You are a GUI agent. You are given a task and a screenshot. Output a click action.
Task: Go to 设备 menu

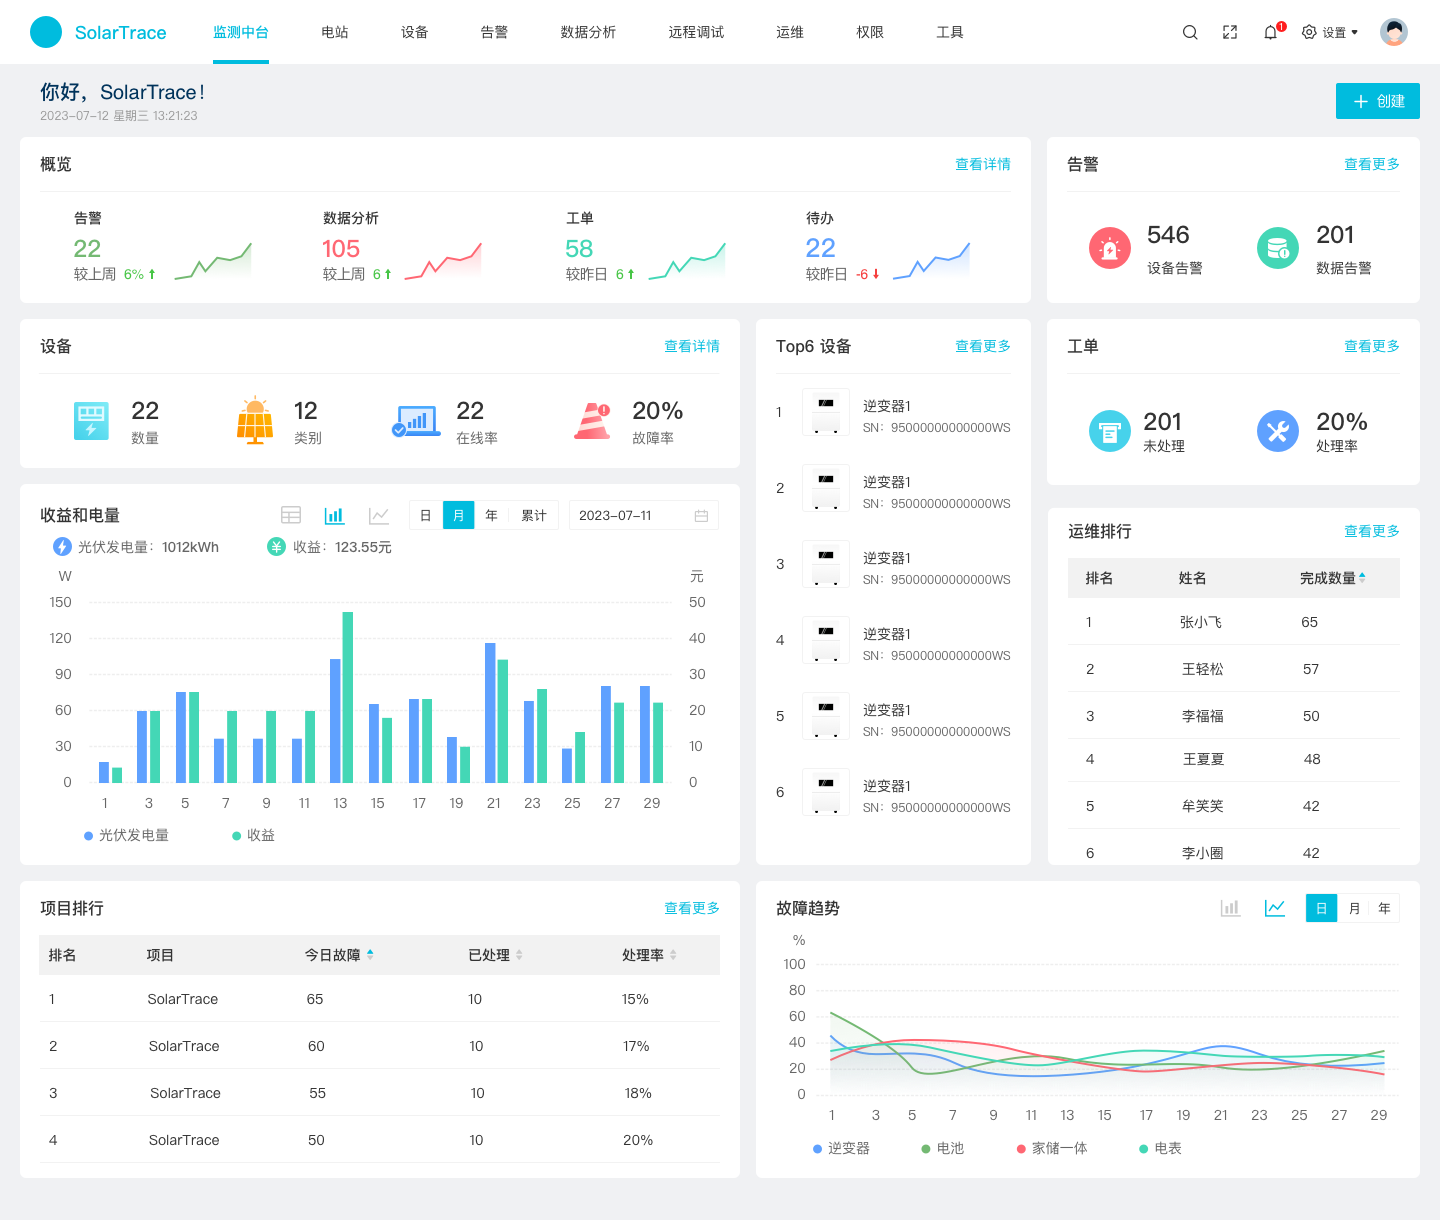point(415,32)
